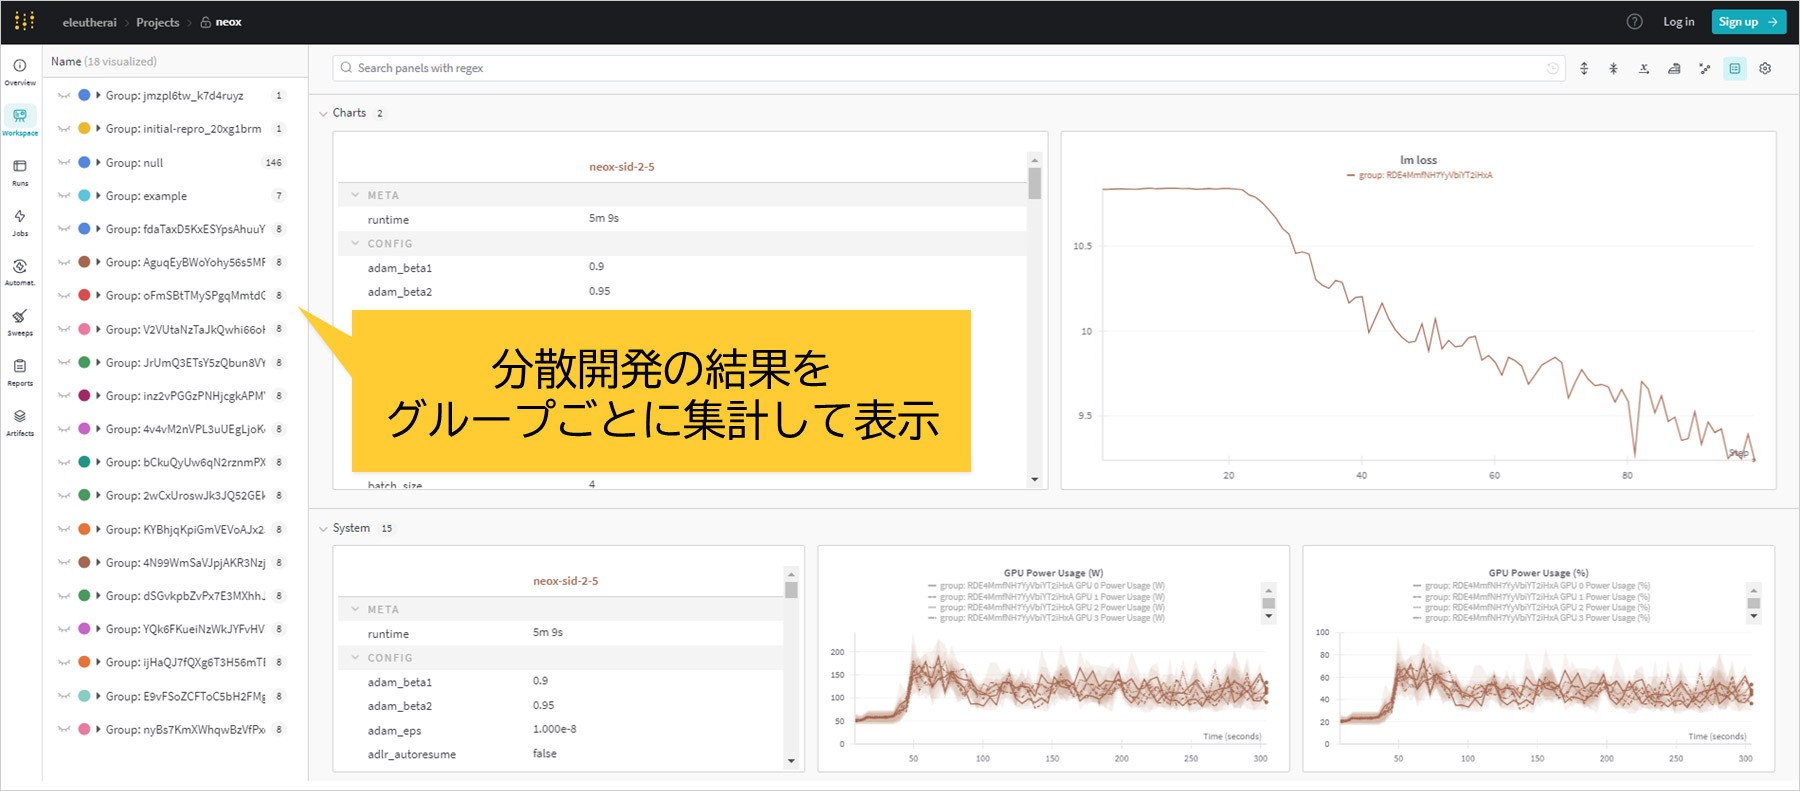This screenshot has width=1800, height=791.
Task: Toggle visibility eye for Group: null
Action: 64,163
